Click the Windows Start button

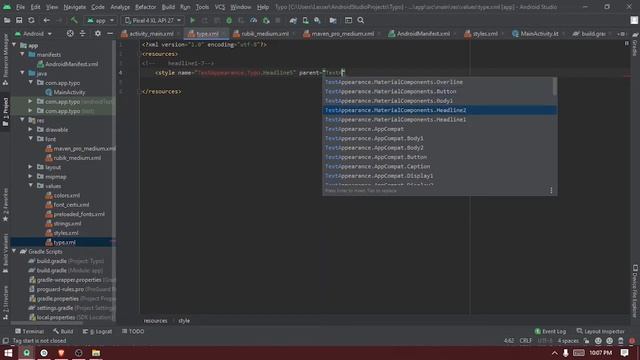8,353
